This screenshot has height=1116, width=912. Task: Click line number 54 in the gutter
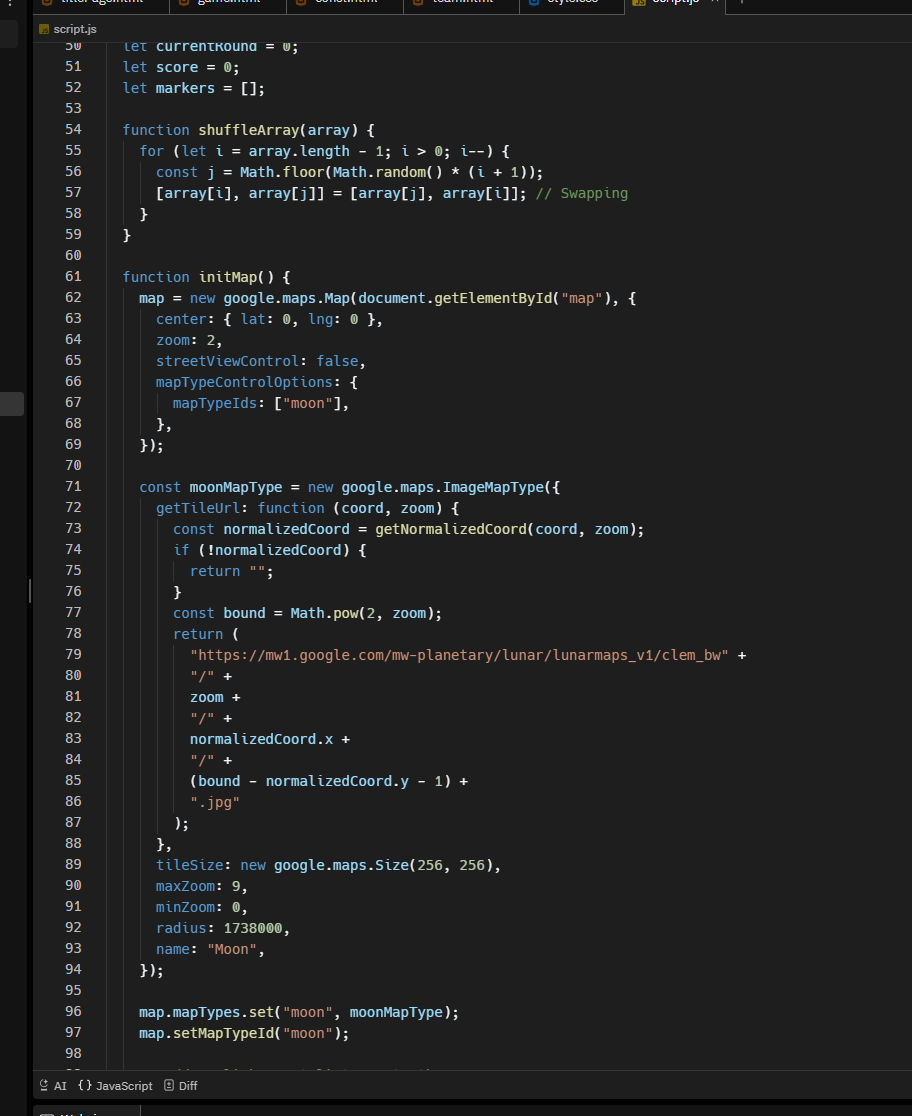tap(73, 130)
